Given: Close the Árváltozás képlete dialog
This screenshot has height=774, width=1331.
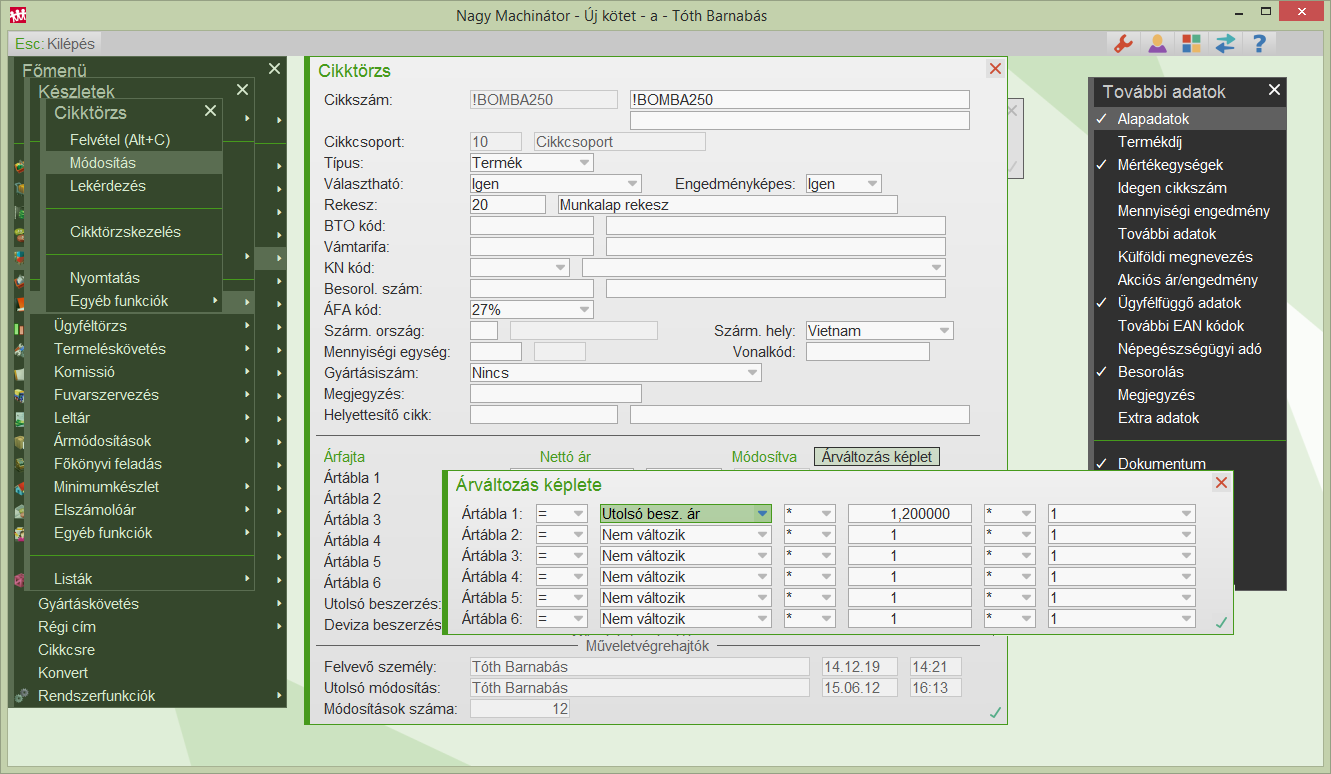Looking at the screenshot, I should (1220, 484).
